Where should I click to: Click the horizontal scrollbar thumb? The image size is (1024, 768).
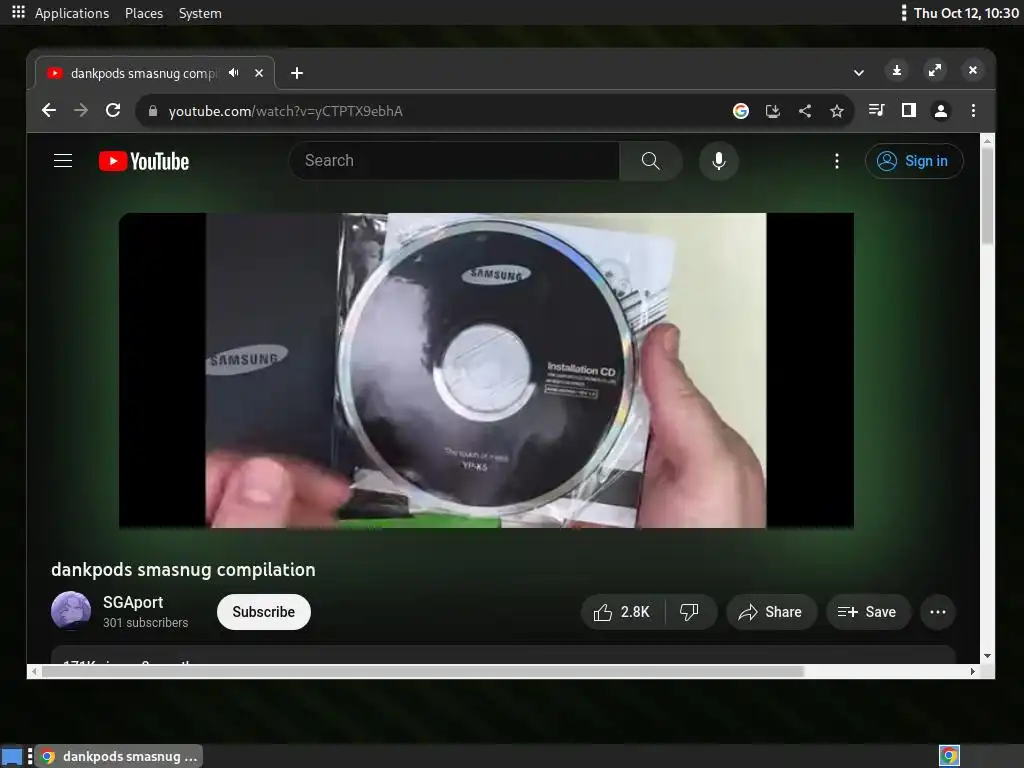[423, 671]
